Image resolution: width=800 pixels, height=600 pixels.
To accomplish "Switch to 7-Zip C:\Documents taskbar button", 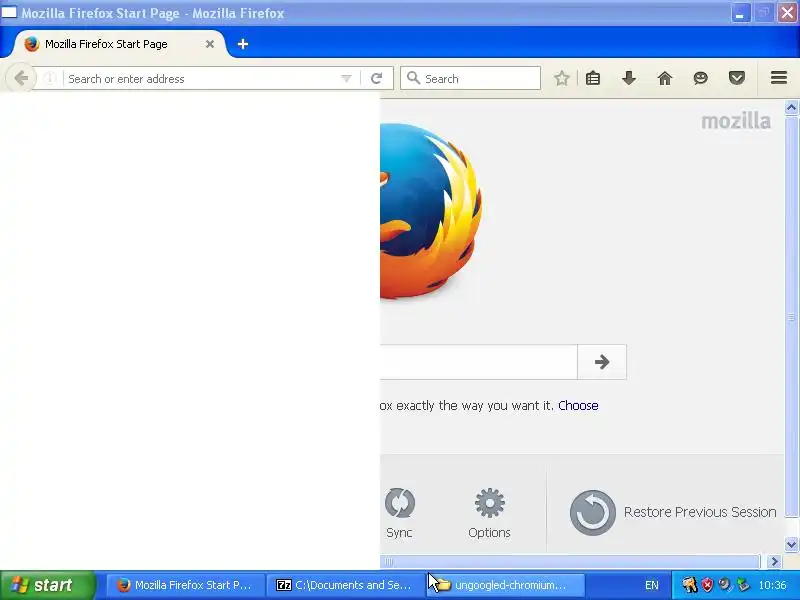I will (345, 585).
